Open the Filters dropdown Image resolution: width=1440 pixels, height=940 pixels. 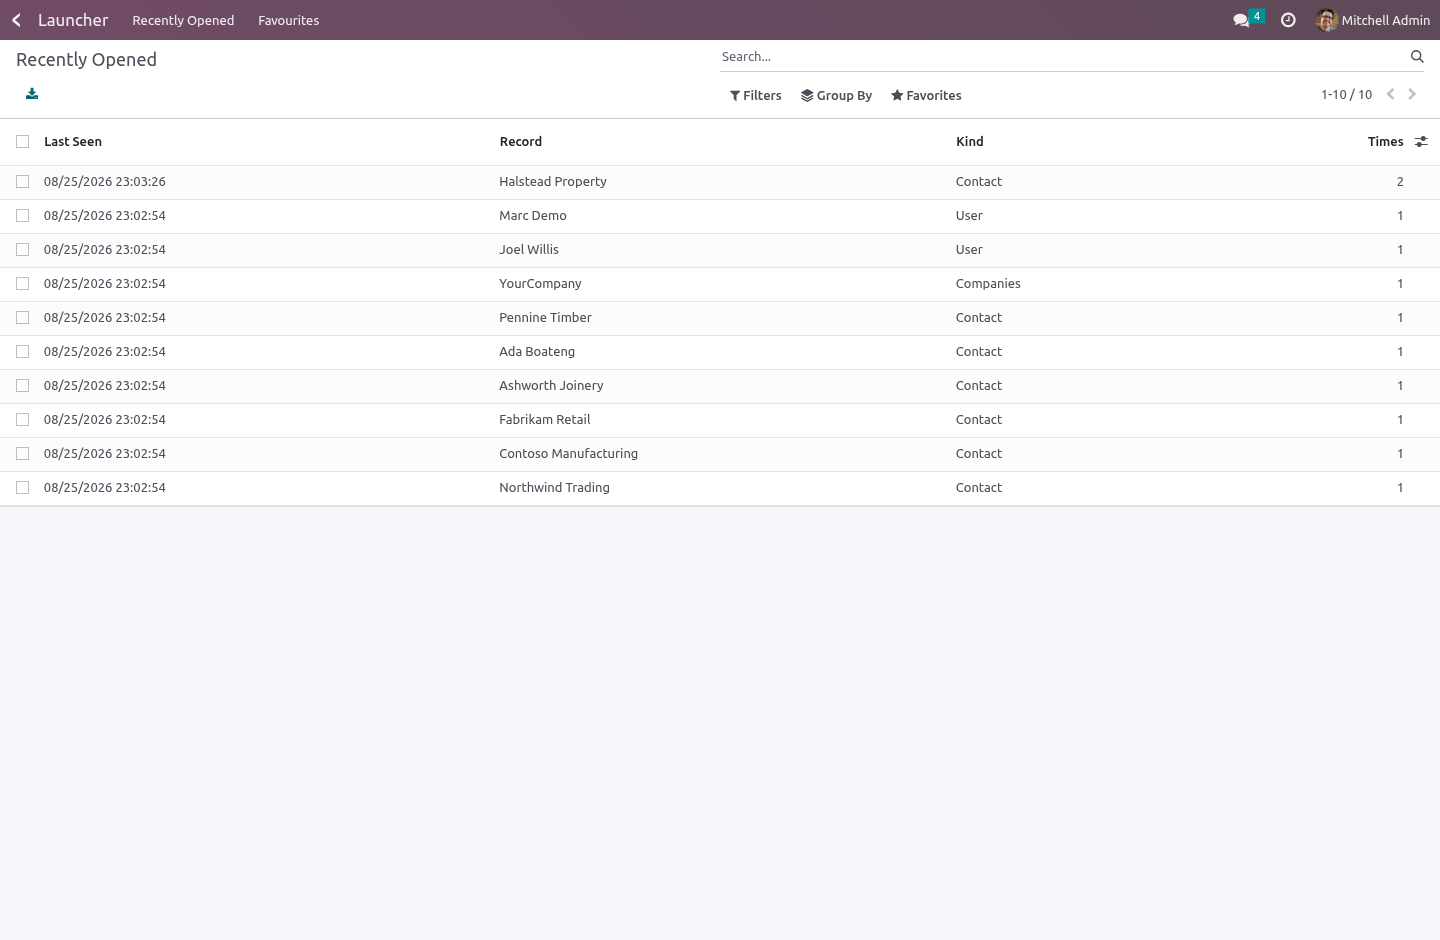(756, 96)
